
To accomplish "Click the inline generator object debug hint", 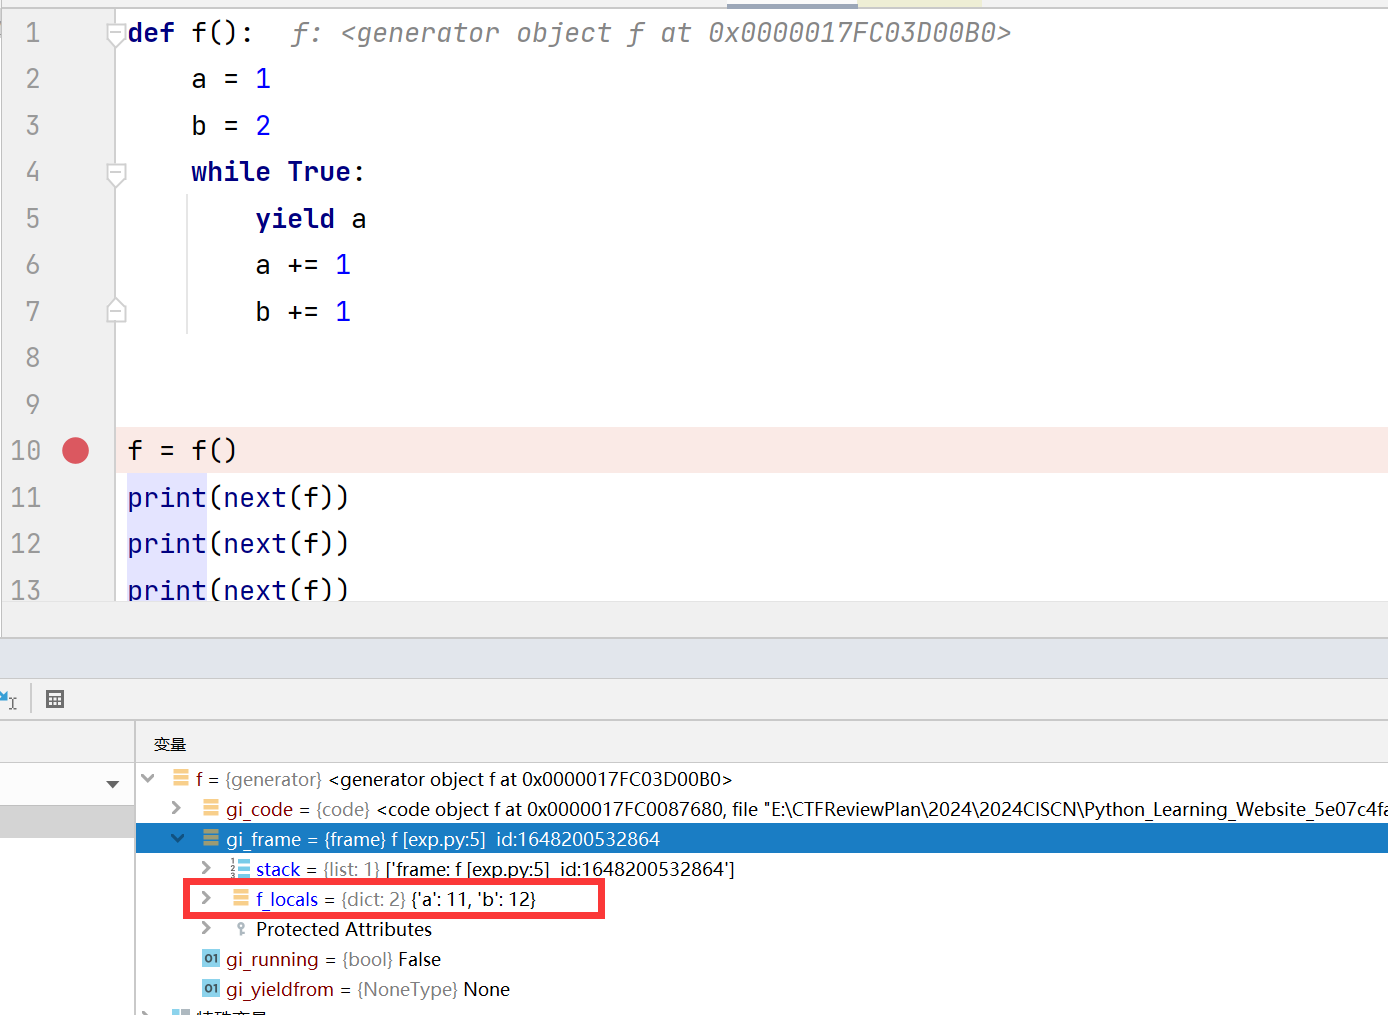I will [x=651, y=33].
